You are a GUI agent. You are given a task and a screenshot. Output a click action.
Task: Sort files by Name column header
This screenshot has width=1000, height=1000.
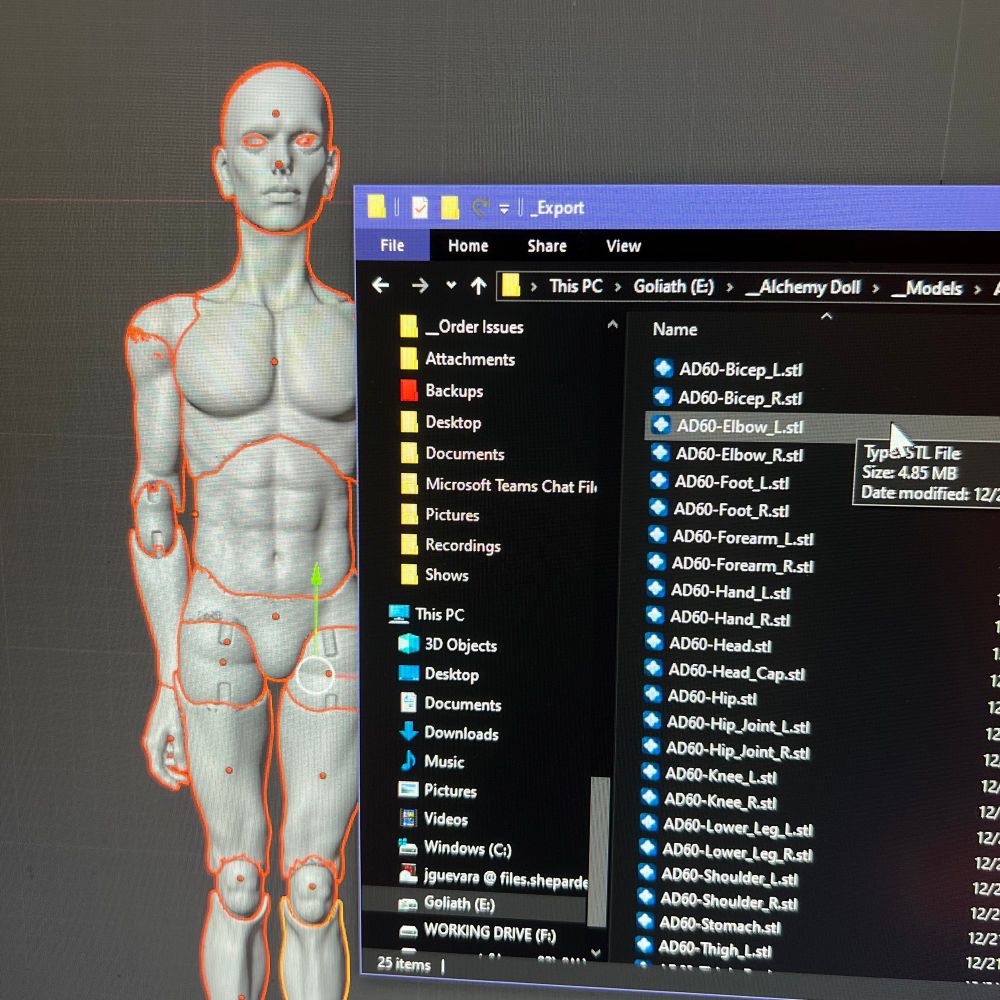coord(675,329)
